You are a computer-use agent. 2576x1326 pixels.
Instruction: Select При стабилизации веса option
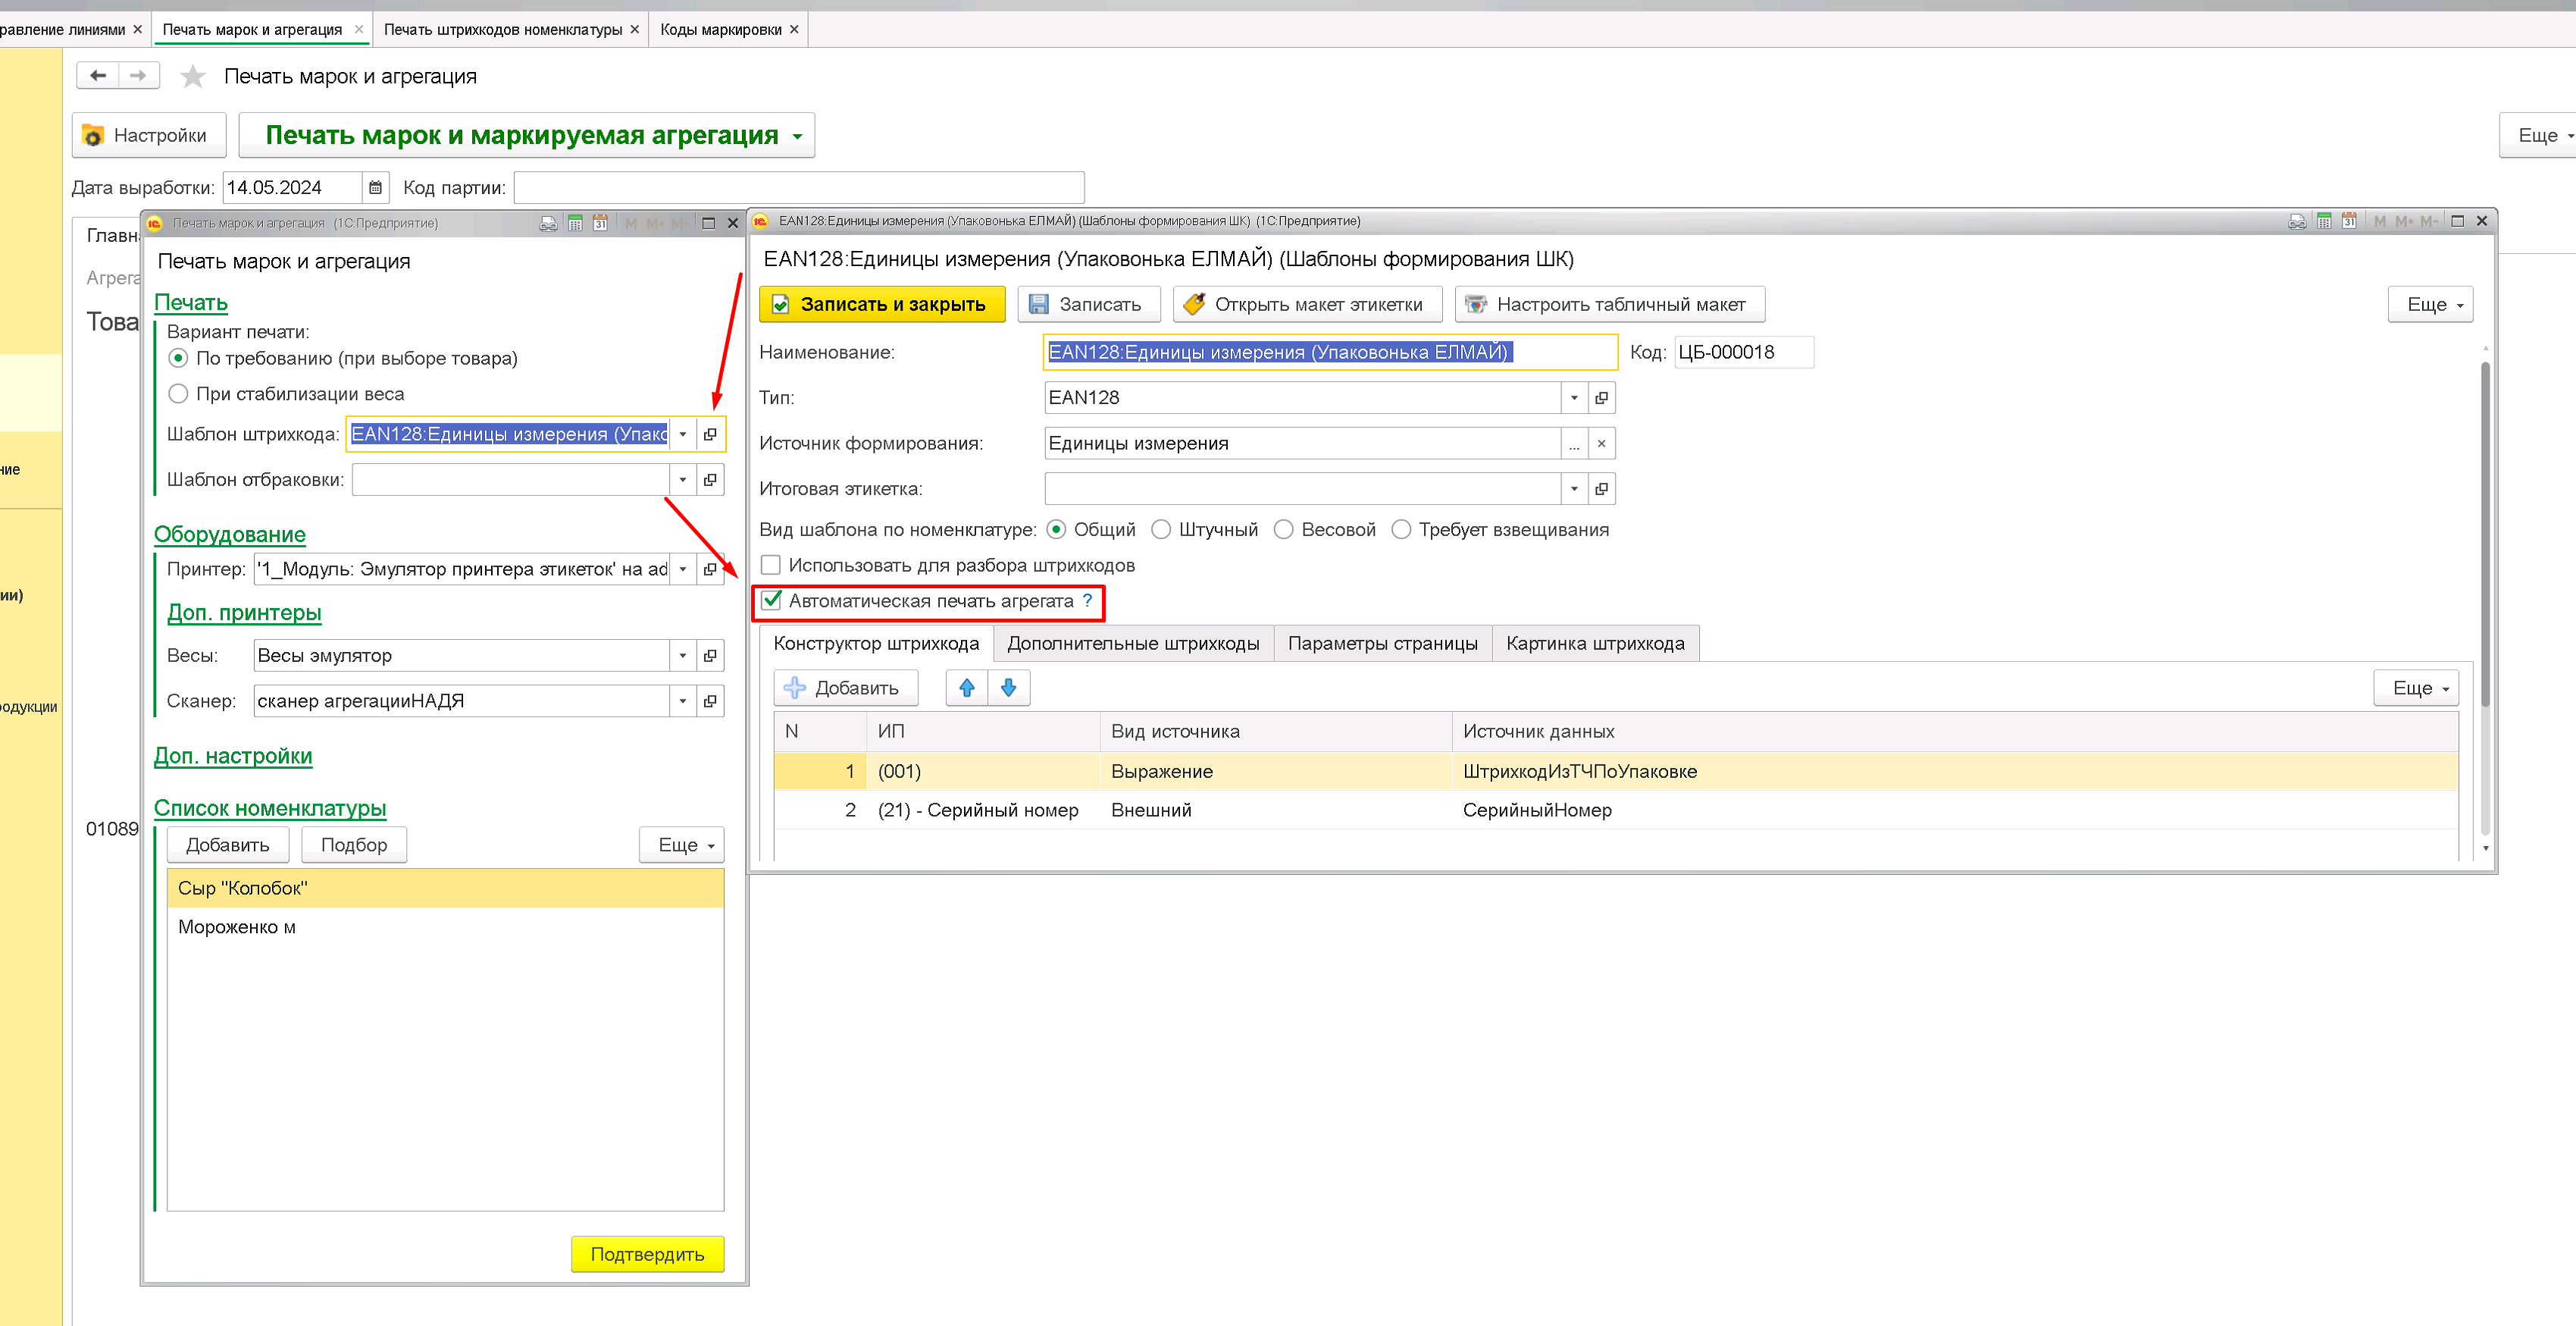(178, 394)
